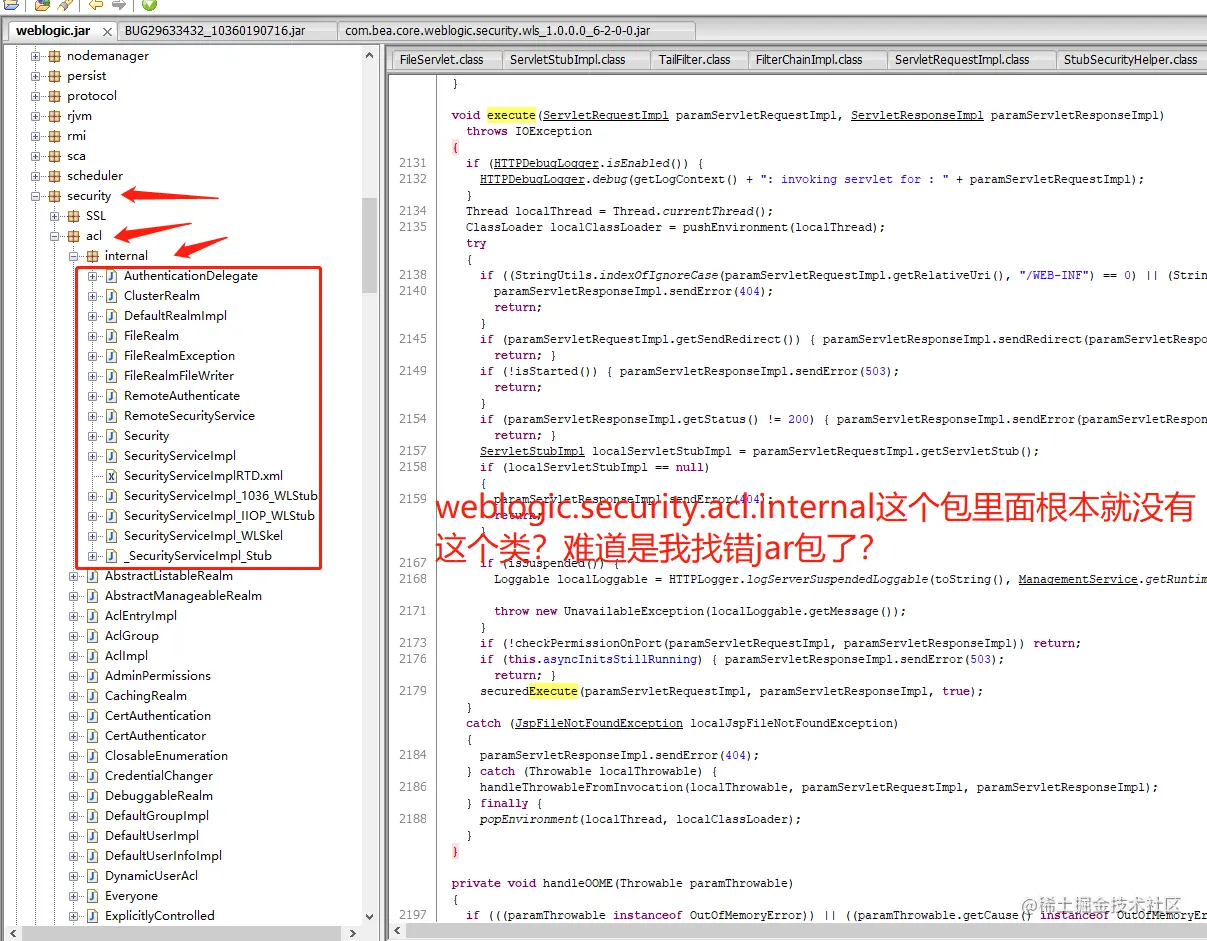Screen dimensions: 1207x941
Task: Expand the nodemanager package node
Action: tap(36, 56)
